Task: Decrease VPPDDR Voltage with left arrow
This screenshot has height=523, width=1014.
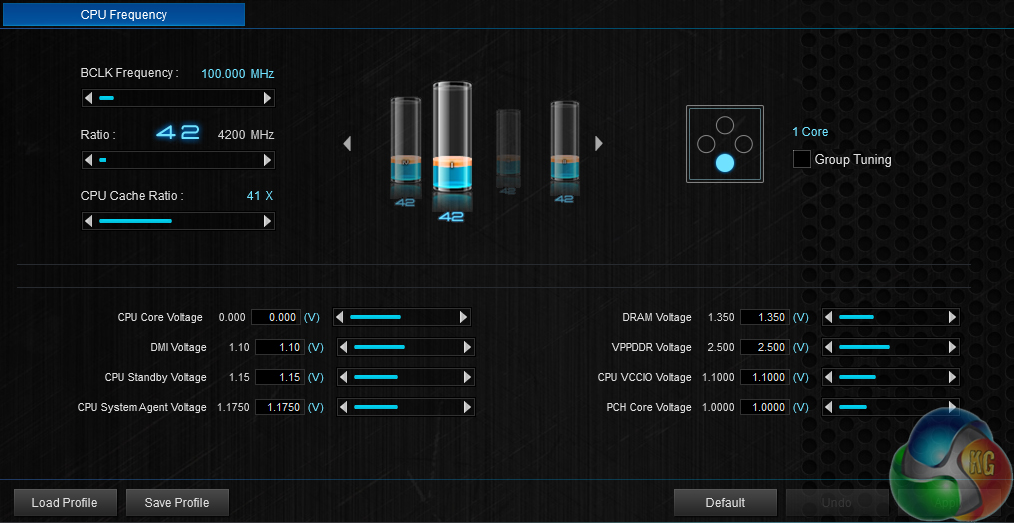Action: tap(828, 347)
